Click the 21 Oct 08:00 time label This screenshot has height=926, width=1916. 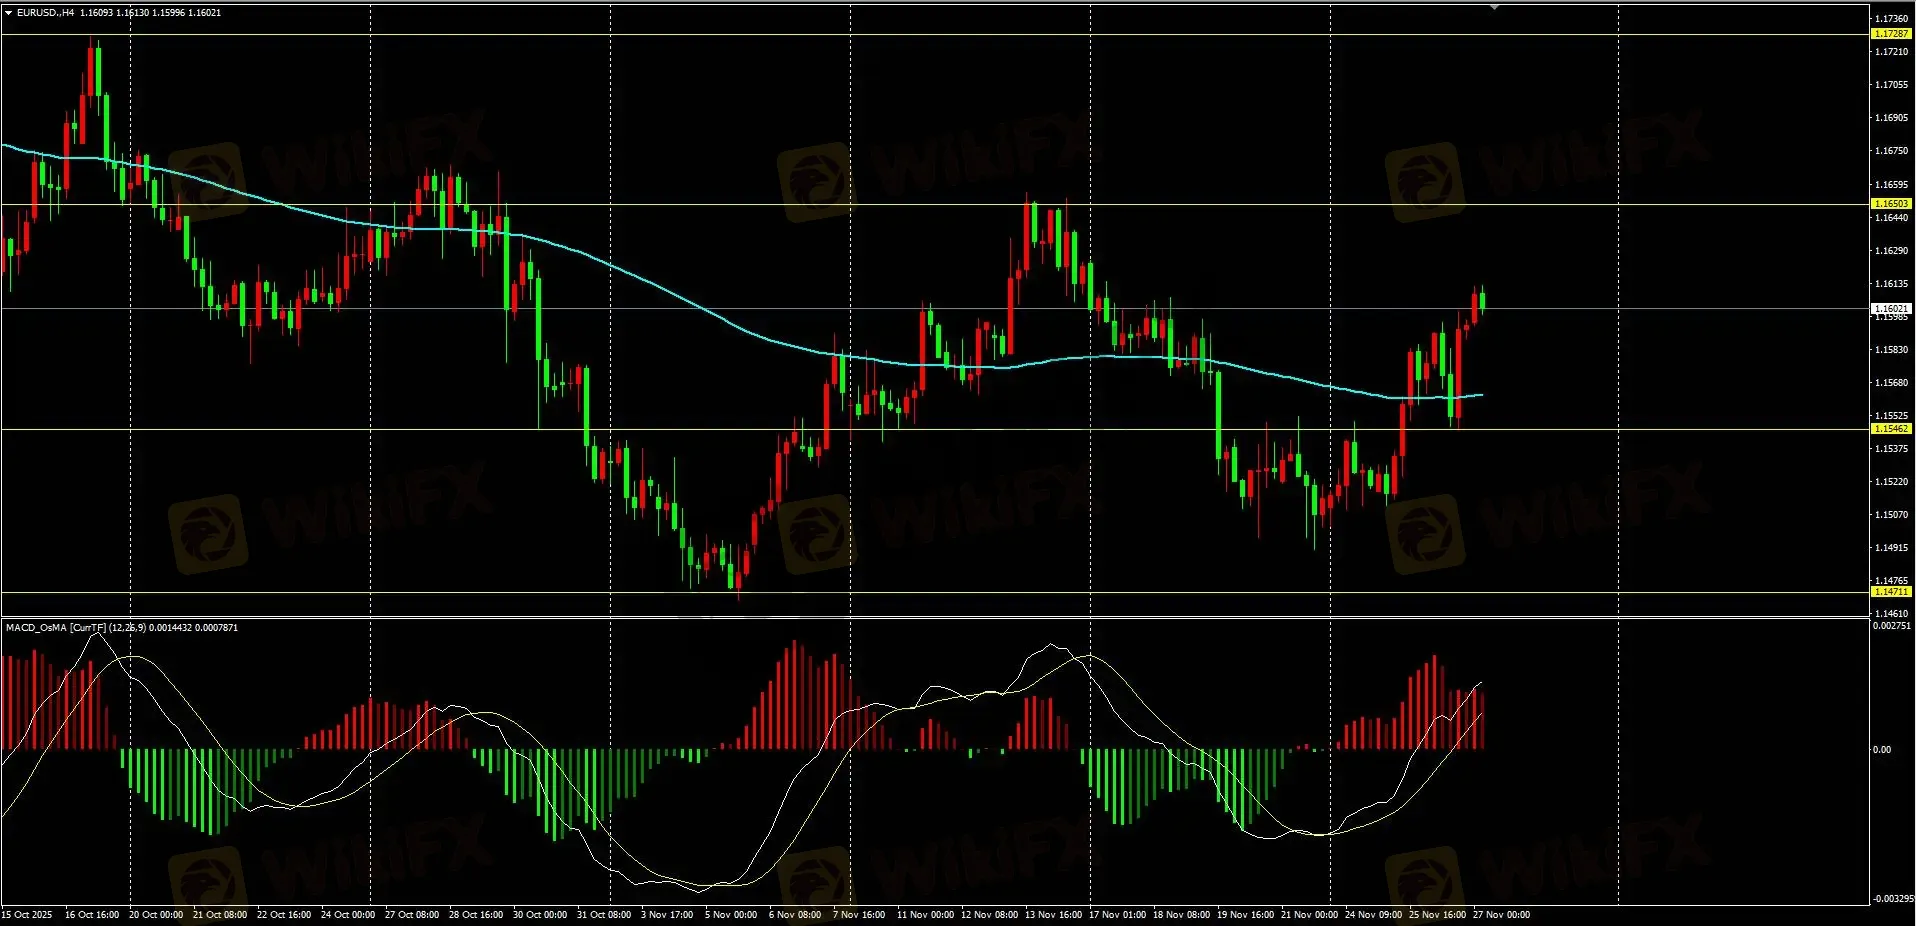[x=220, y=915]
